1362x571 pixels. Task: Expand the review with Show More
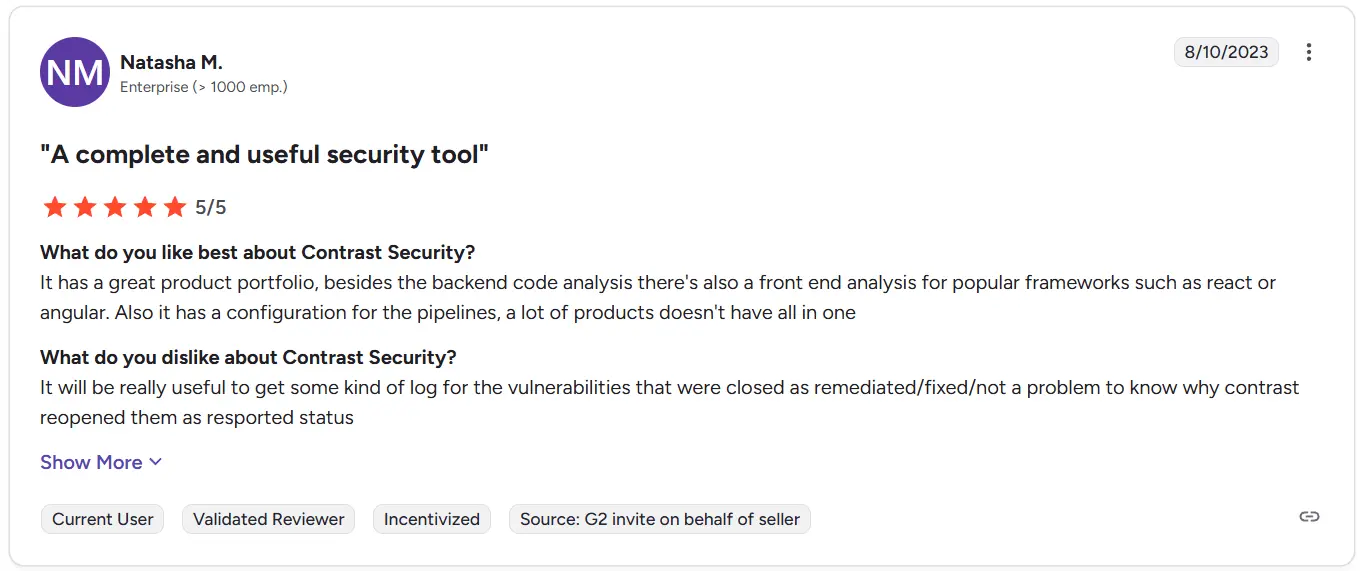point(101,462)
